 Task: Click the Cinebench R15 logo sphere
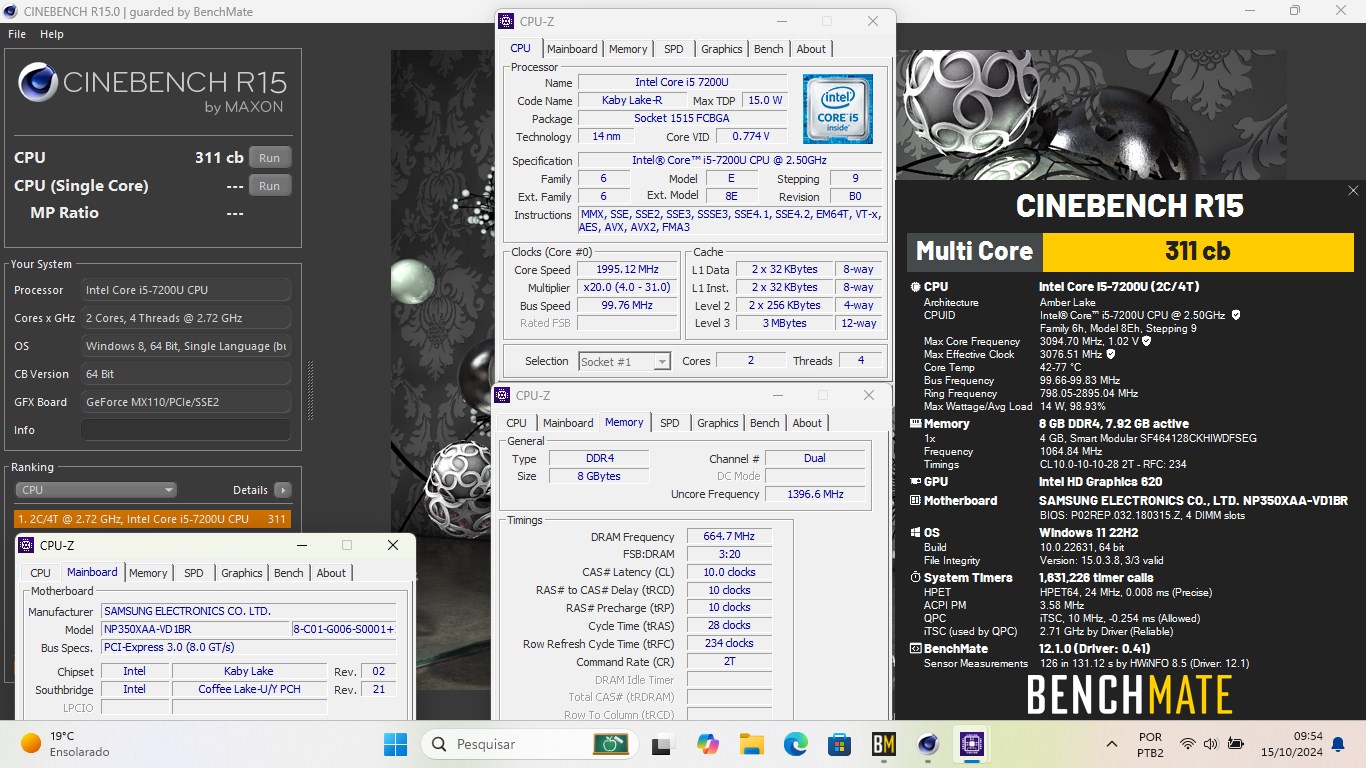coord(38,83)
